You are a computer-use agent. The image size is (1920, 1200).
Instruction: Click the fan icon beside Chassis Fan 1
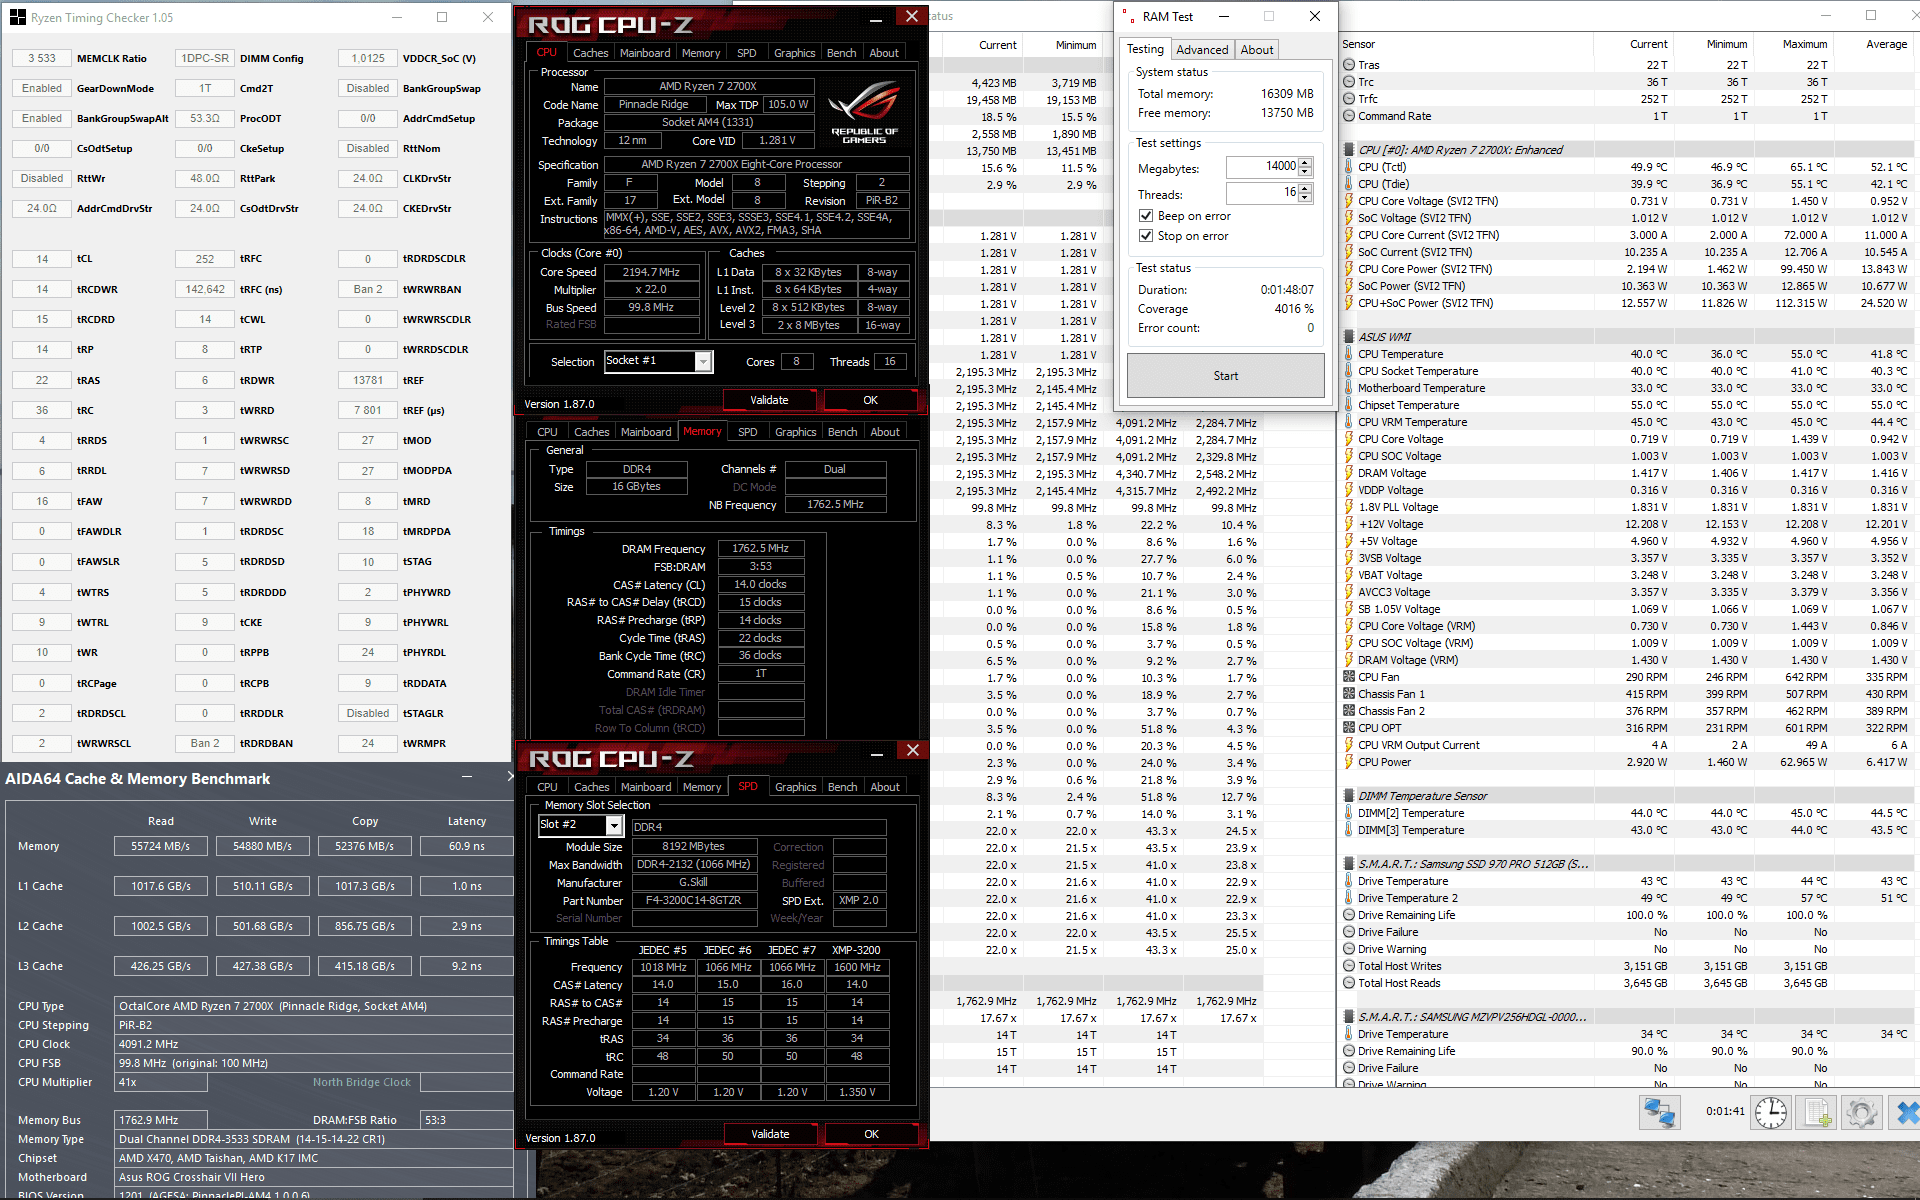pyautogui.click(x=1349, y=694)
